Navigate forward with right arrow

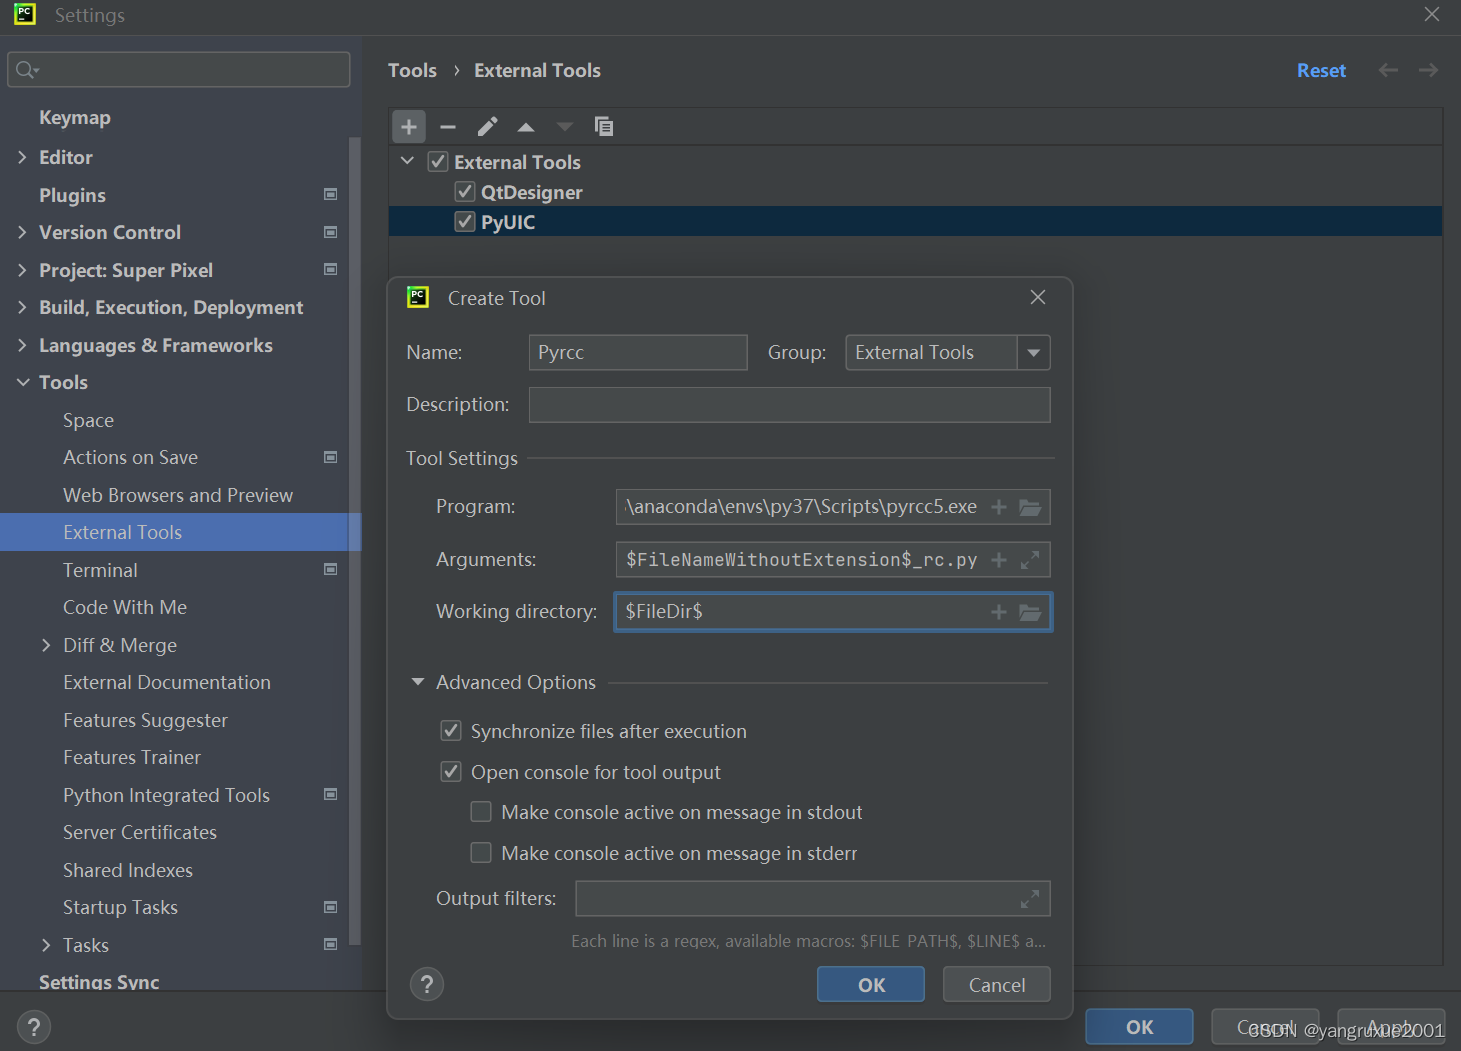click(1428, 70)
